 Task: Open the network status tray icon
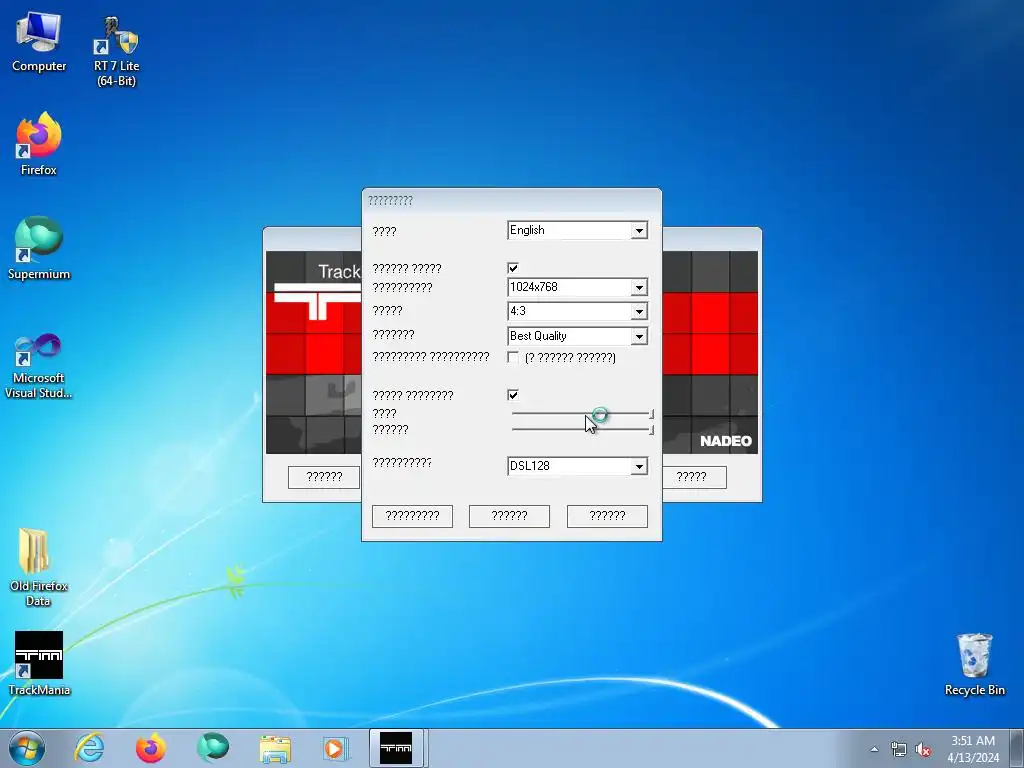[x=899, y=750]
